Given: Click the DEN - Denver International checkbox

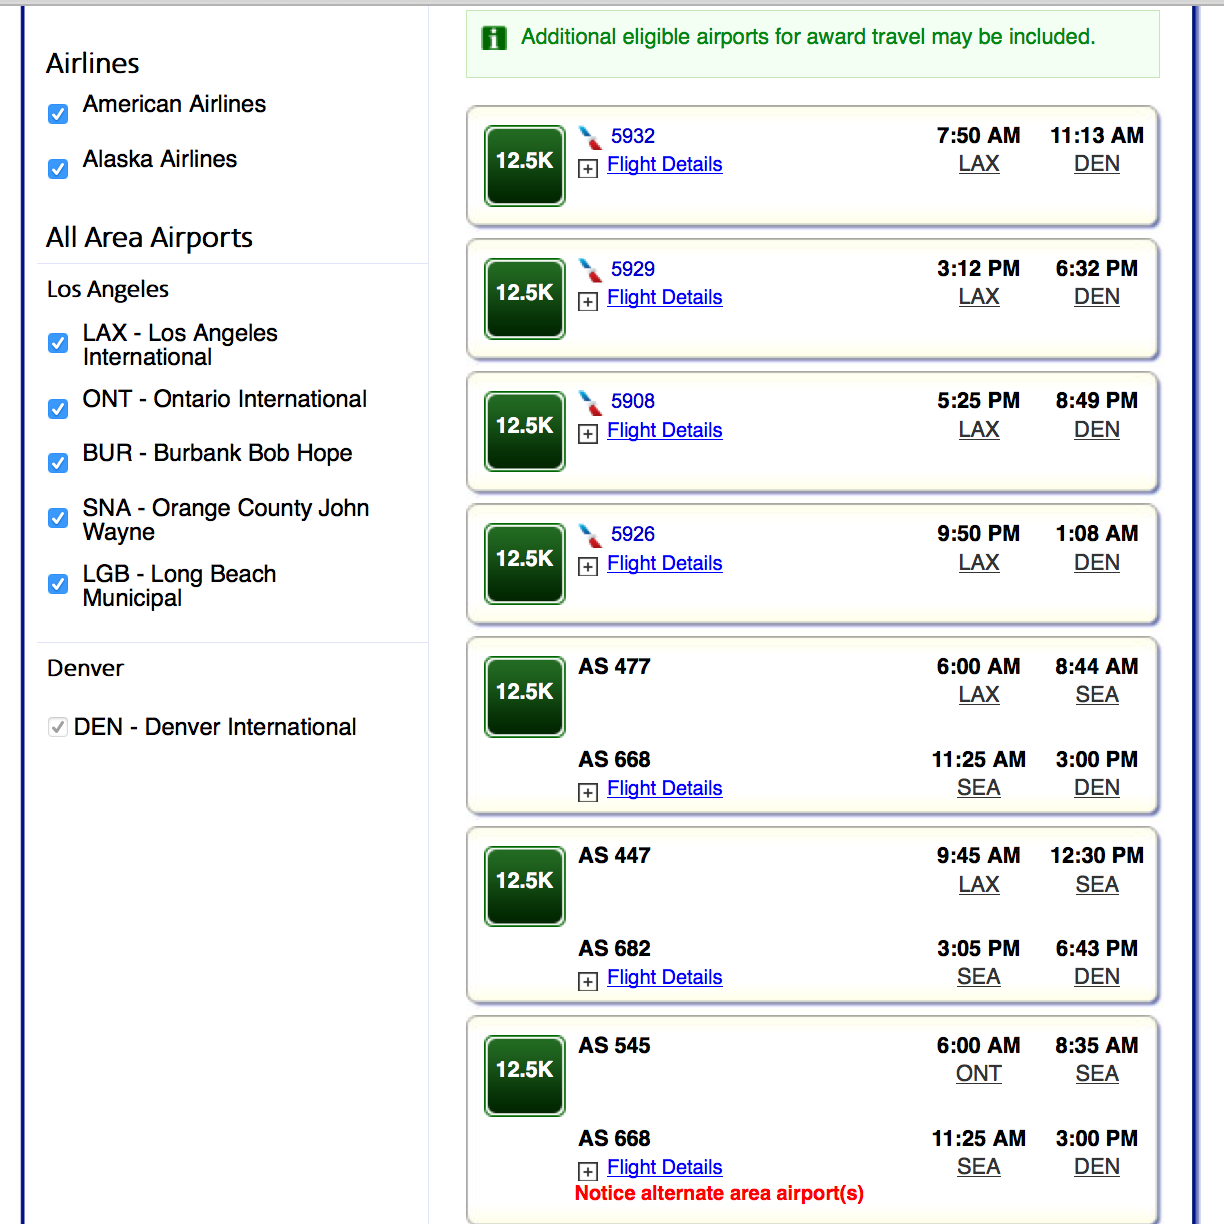Looking at the screenshot, I should tap(58, 727).
